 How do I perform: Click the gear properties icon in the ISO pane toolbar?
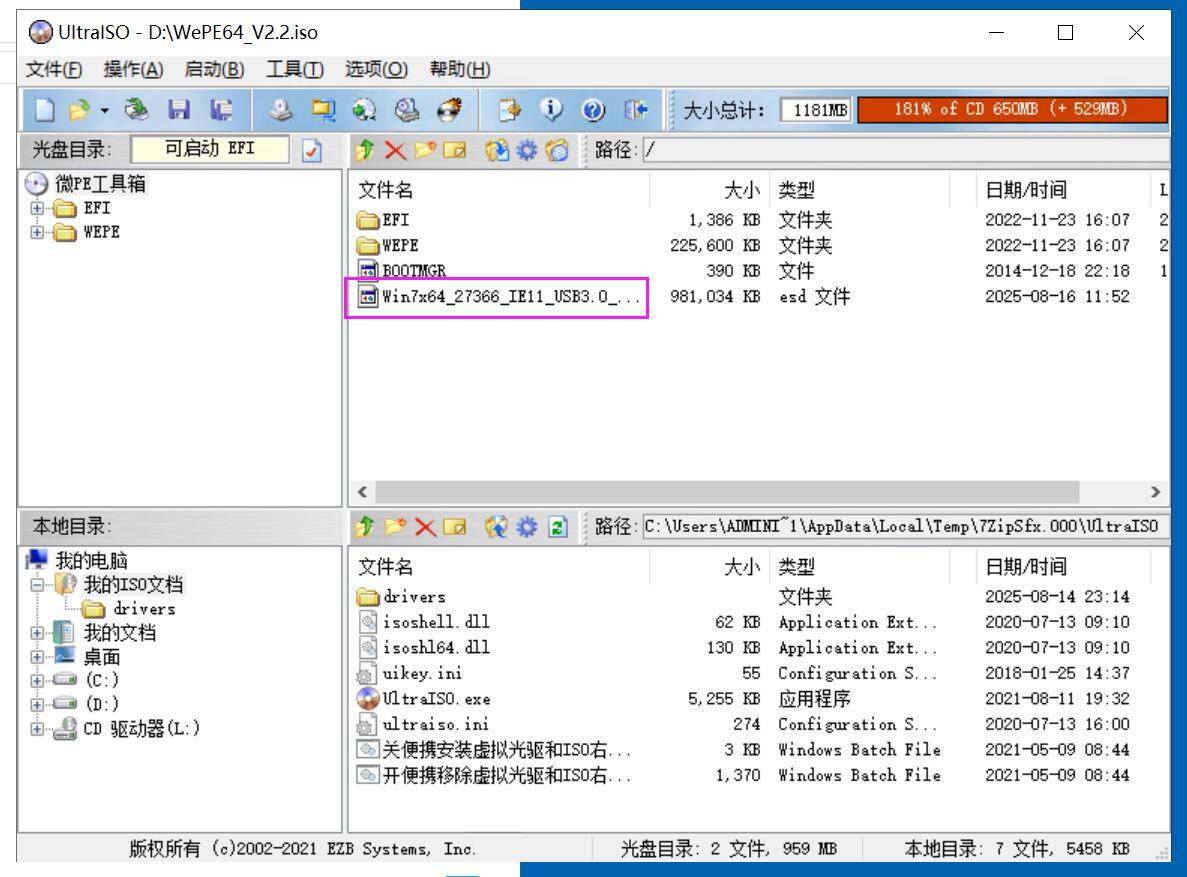point(527,150)
